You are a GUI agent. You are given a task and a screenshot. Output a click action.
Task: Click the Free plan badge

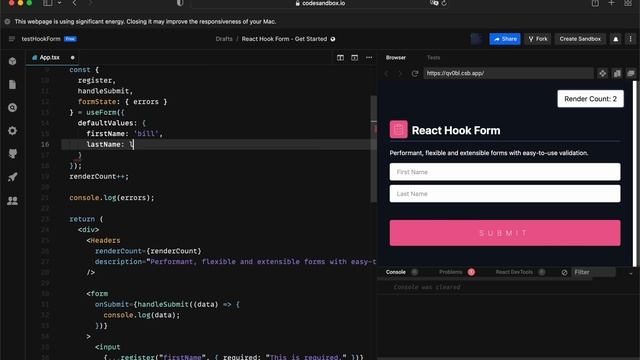pyautogui.click(x=70, y=39)
